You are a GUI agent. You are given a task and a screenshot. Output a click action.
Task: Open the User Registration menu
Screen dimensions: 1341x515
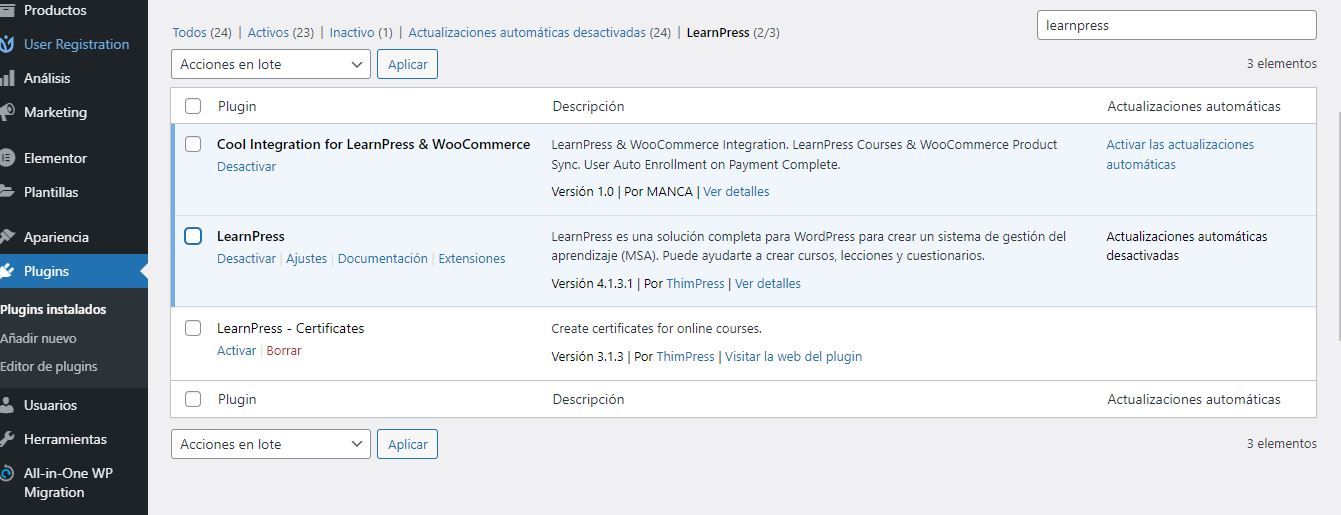click(76, 44)
